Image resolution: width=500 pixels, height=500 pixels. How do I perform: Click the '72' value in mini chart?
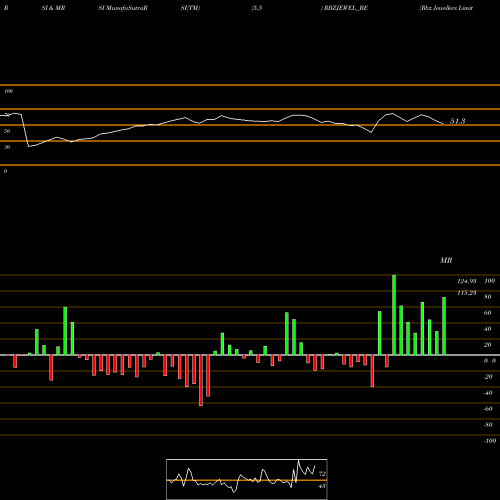pos(322,474)
